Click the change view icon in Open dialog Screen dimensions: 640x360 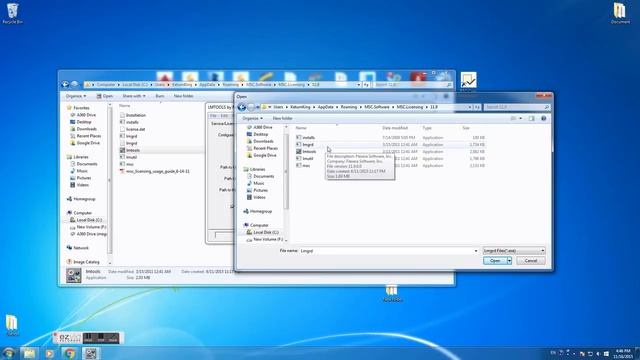513,118
